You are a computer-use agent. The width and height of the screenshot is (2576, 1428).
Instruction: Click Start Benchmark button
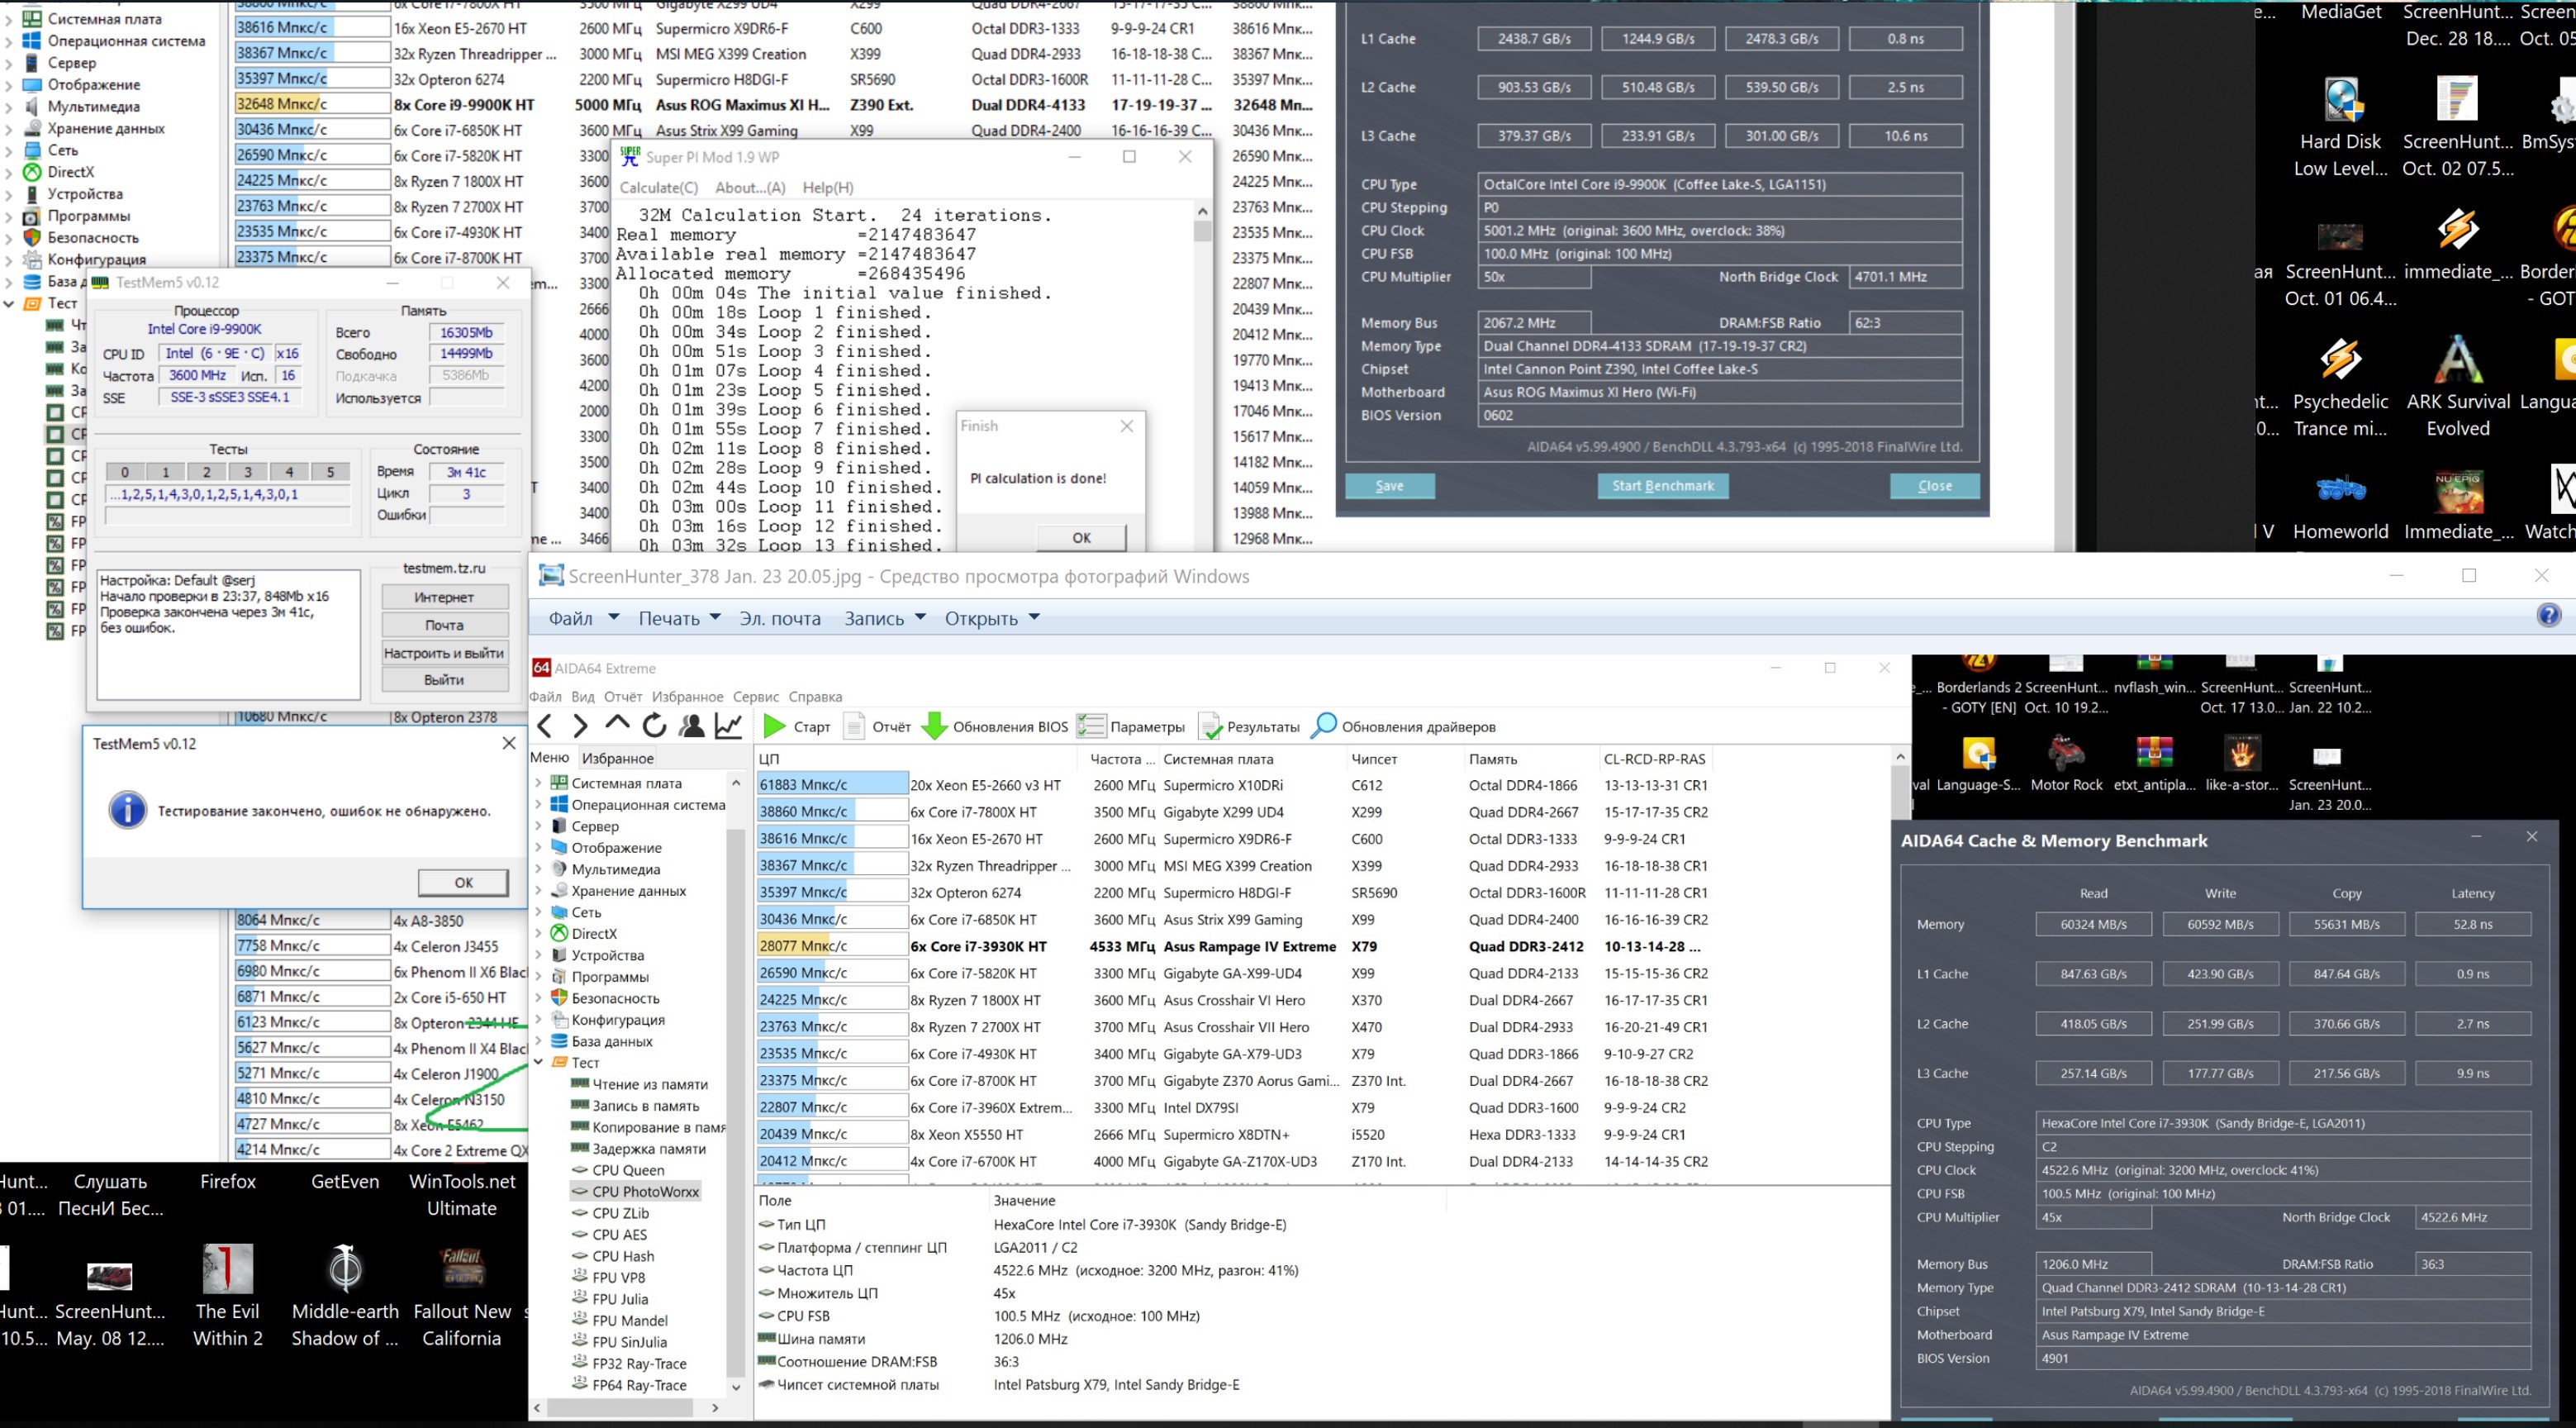click(x=1662, y=486)
